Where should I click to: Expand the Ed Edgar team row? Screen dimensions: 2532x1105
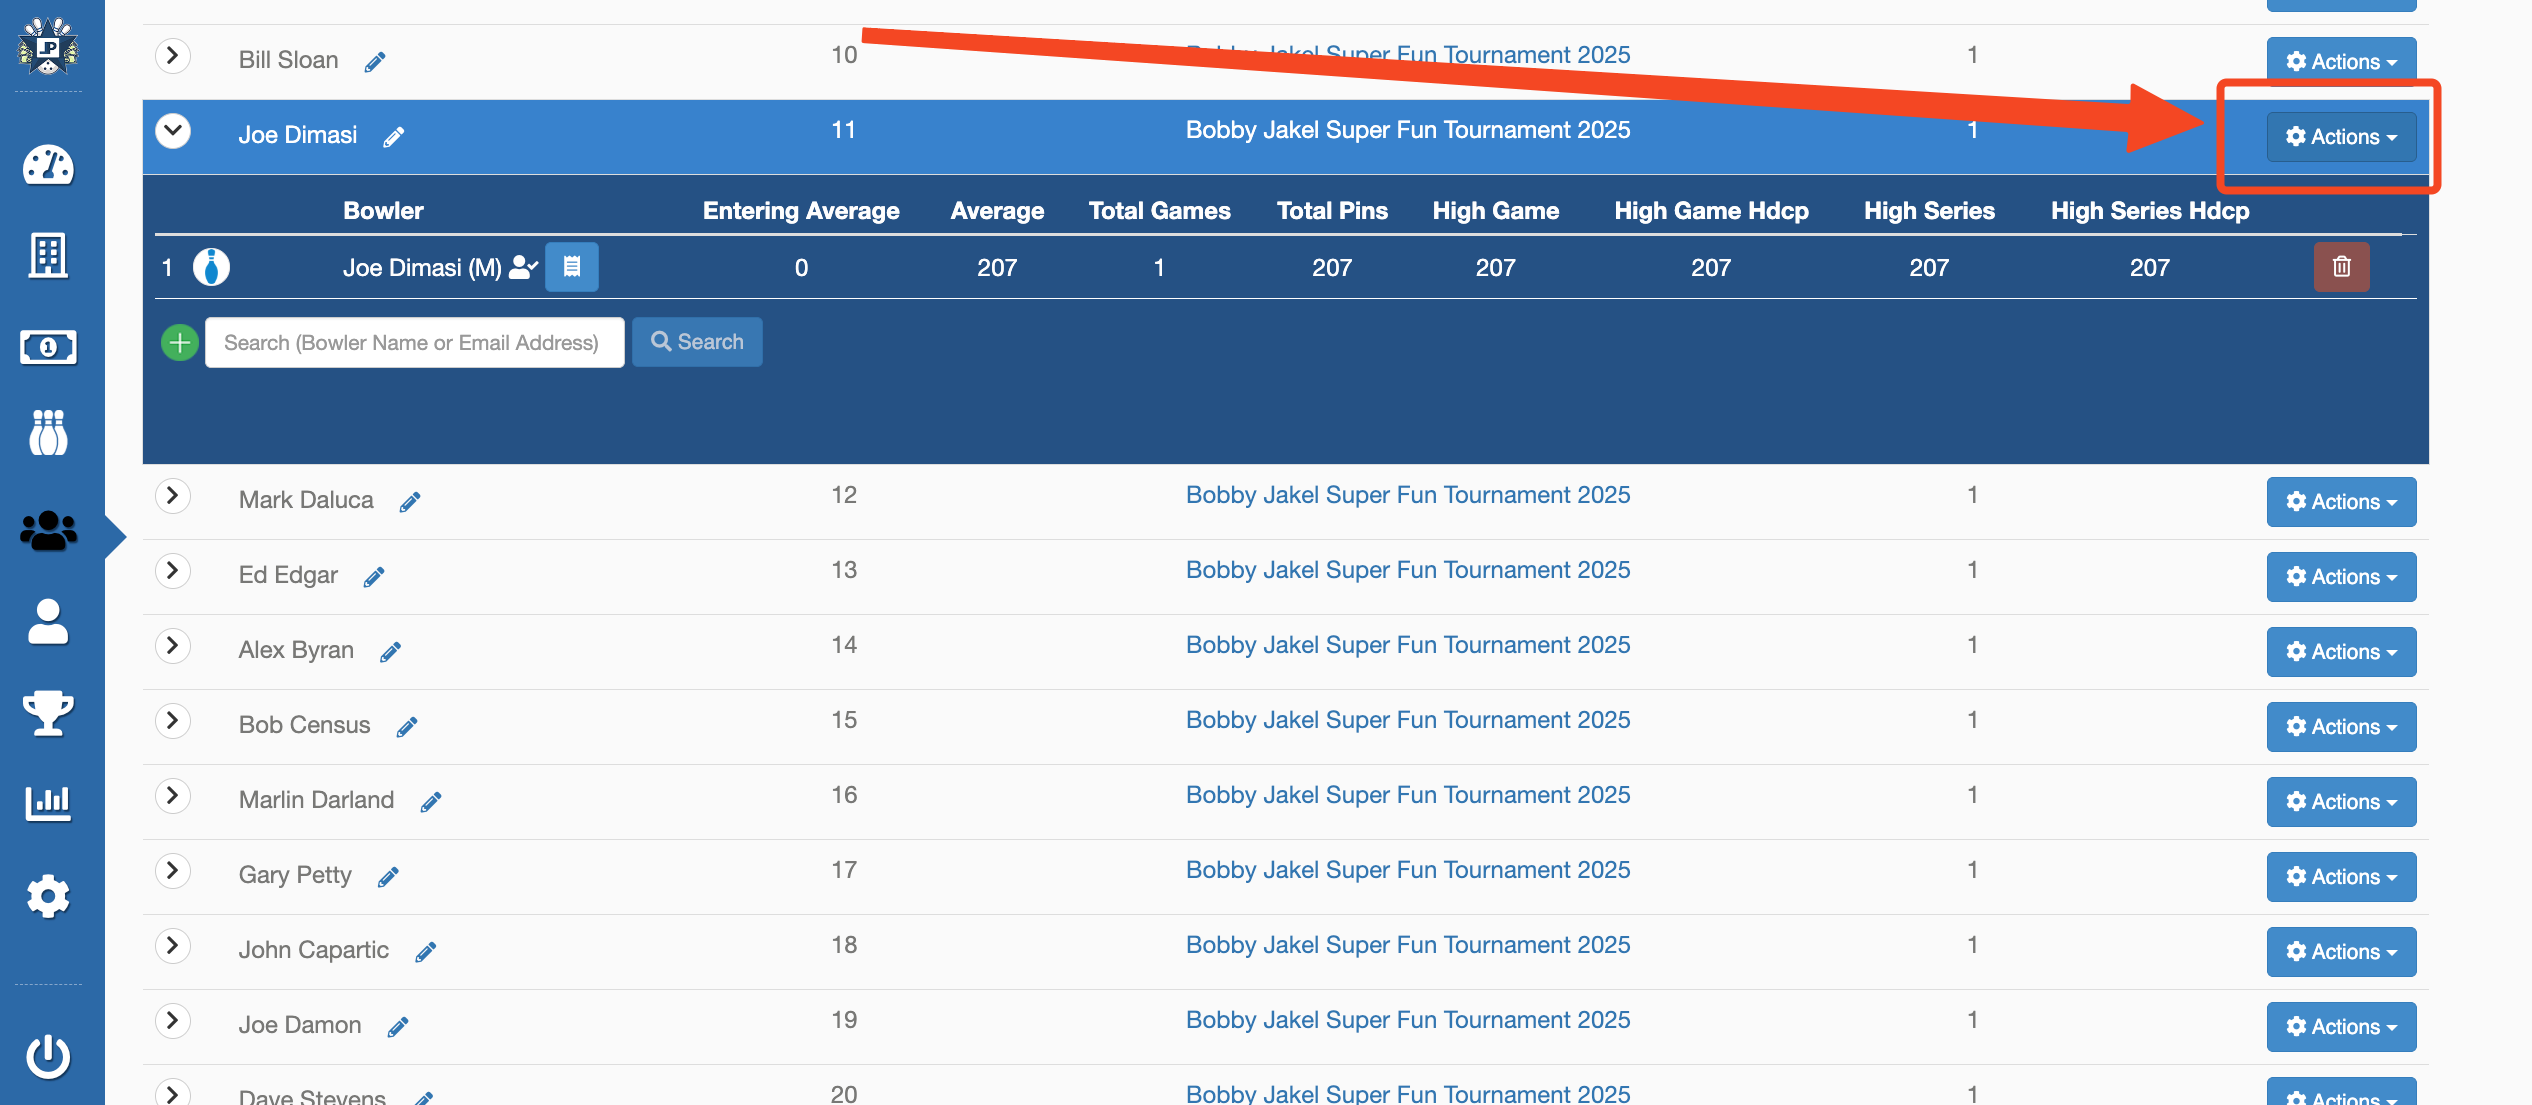(x=173, y=571)
